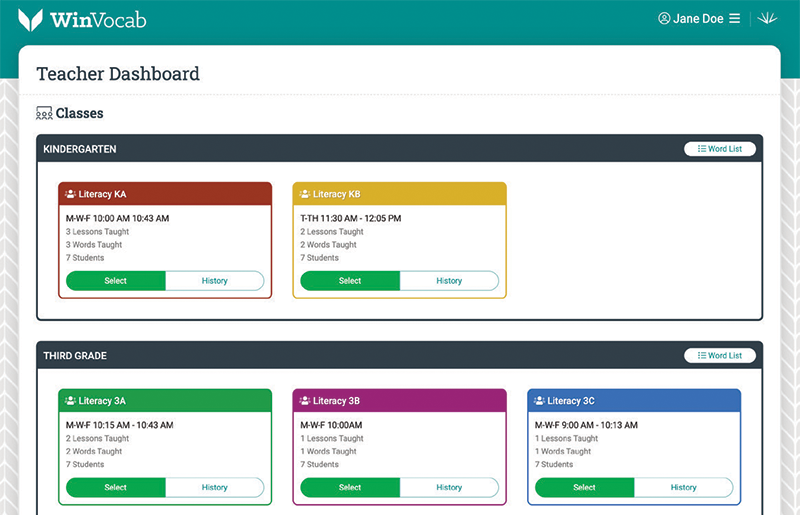
Task: Open the Third Grade Word List
Action: click(x=720, y=355)
